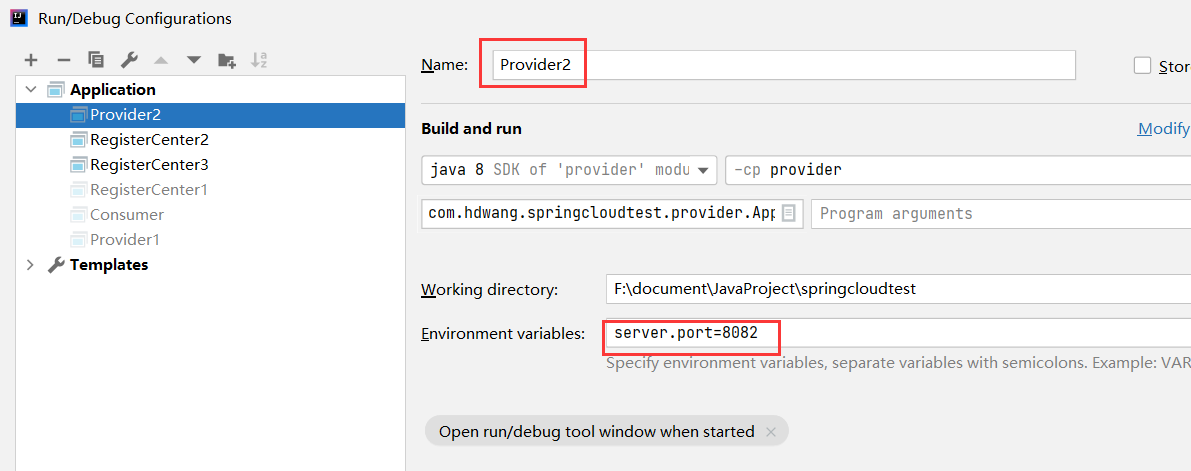Click the Program arguments field
This screenshot has height=471, width=1191.
pyautogui.click(x=1000, y=213)
